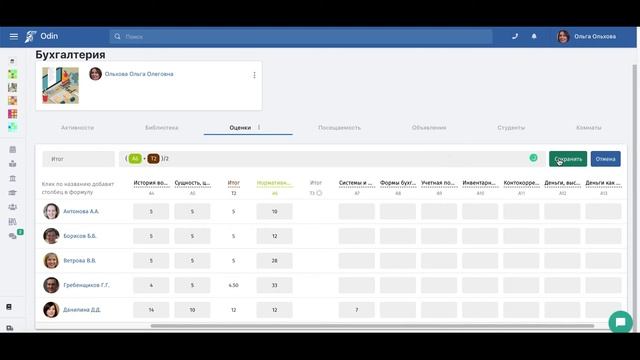Open Ольга Ольхова profile avatar
The height and width of the screenshot is (360, 640).
(x=563, y=36)
